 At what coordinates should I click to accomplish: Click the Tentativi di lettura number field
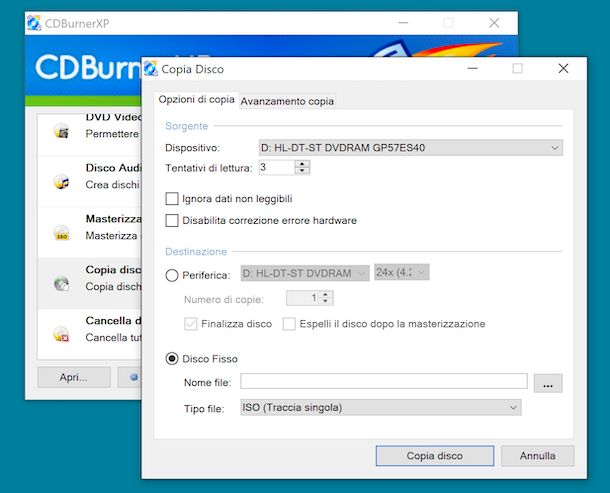(277, 168)
